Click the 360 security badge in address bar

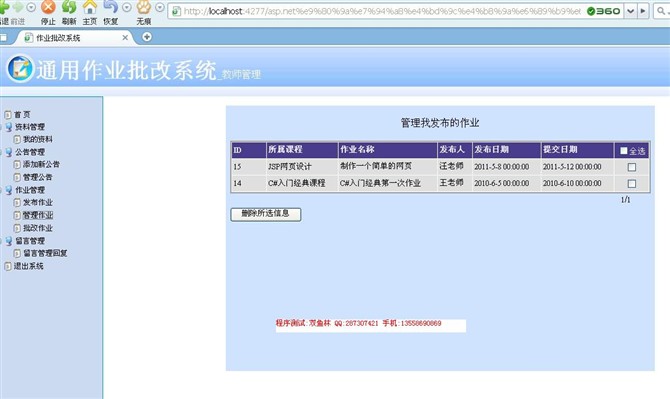(603, 11)
